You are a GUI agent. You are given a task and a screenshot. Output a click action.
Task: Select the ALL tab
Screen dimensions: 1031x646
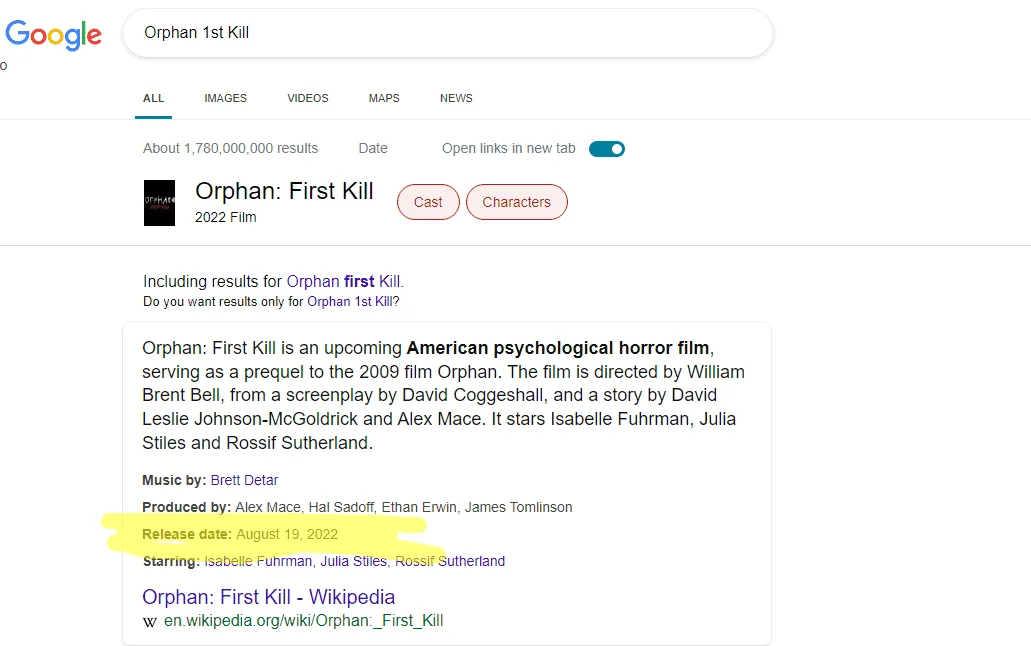click(153, 98)
